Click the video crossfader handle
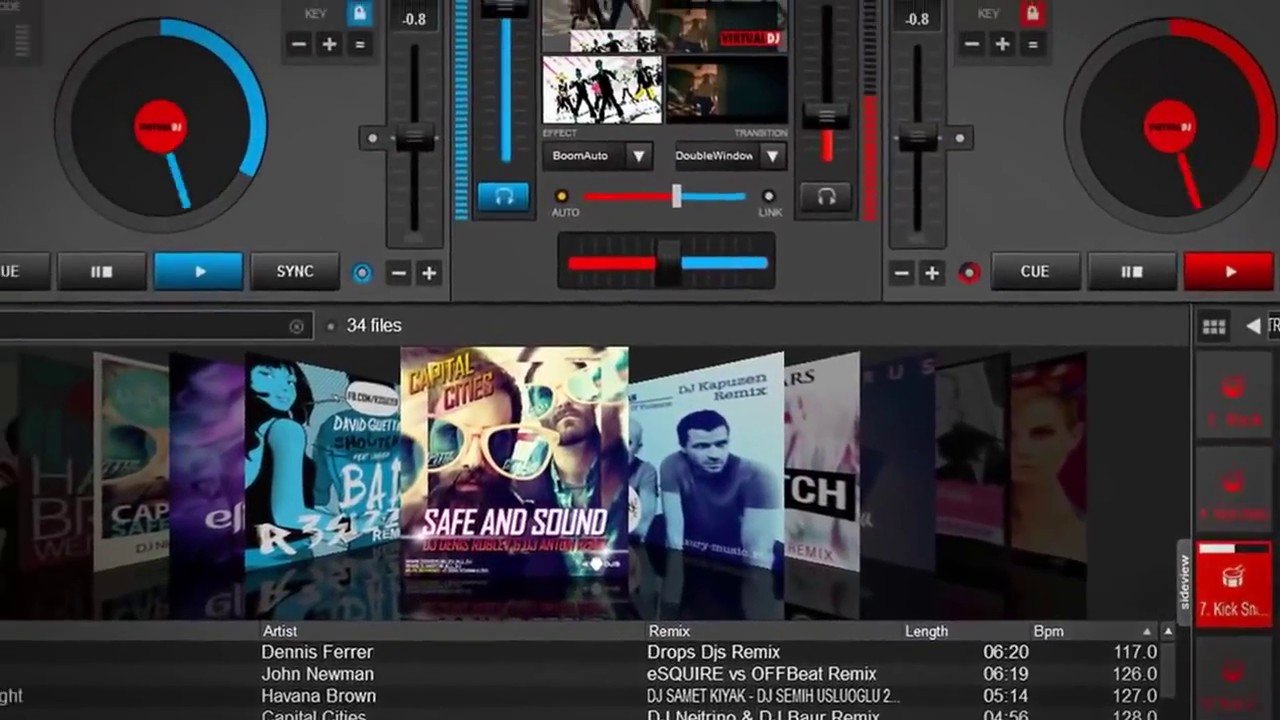Screen dimensions: 1280x720 pyautogui.click(x=677, y=196)
